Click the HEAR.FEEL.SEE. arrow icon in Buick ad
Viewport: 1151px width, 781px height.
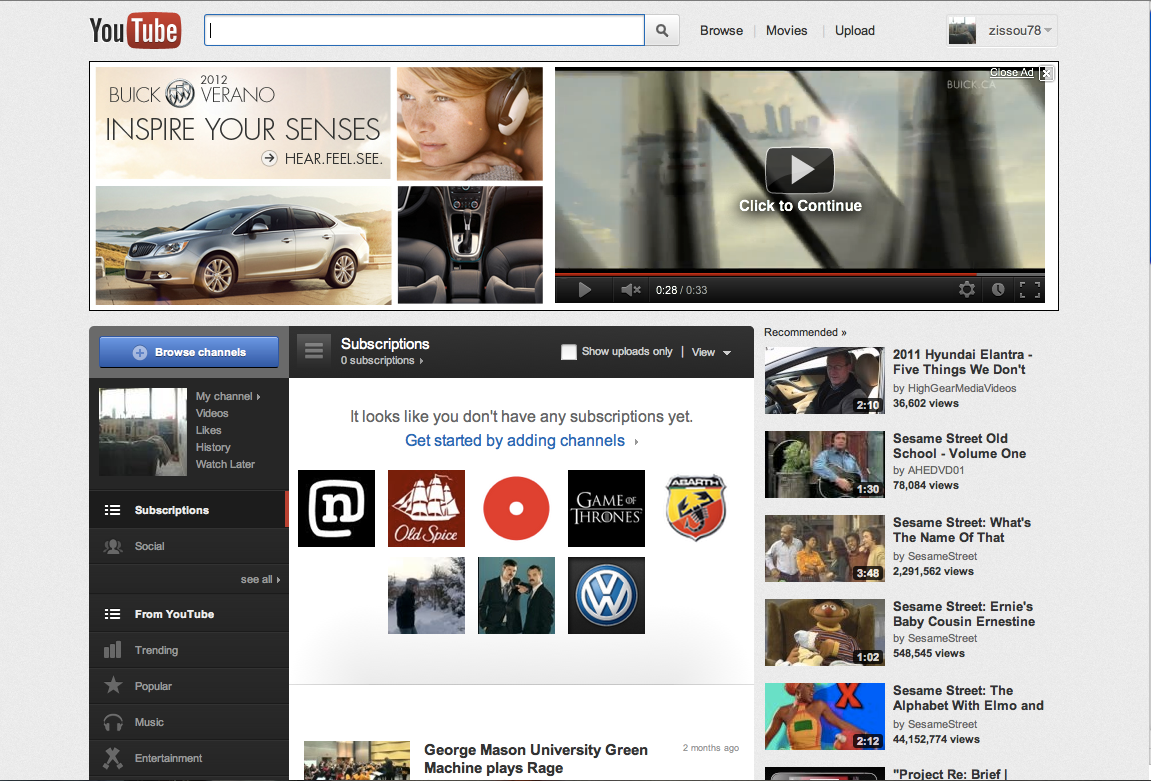coord(269,158)
